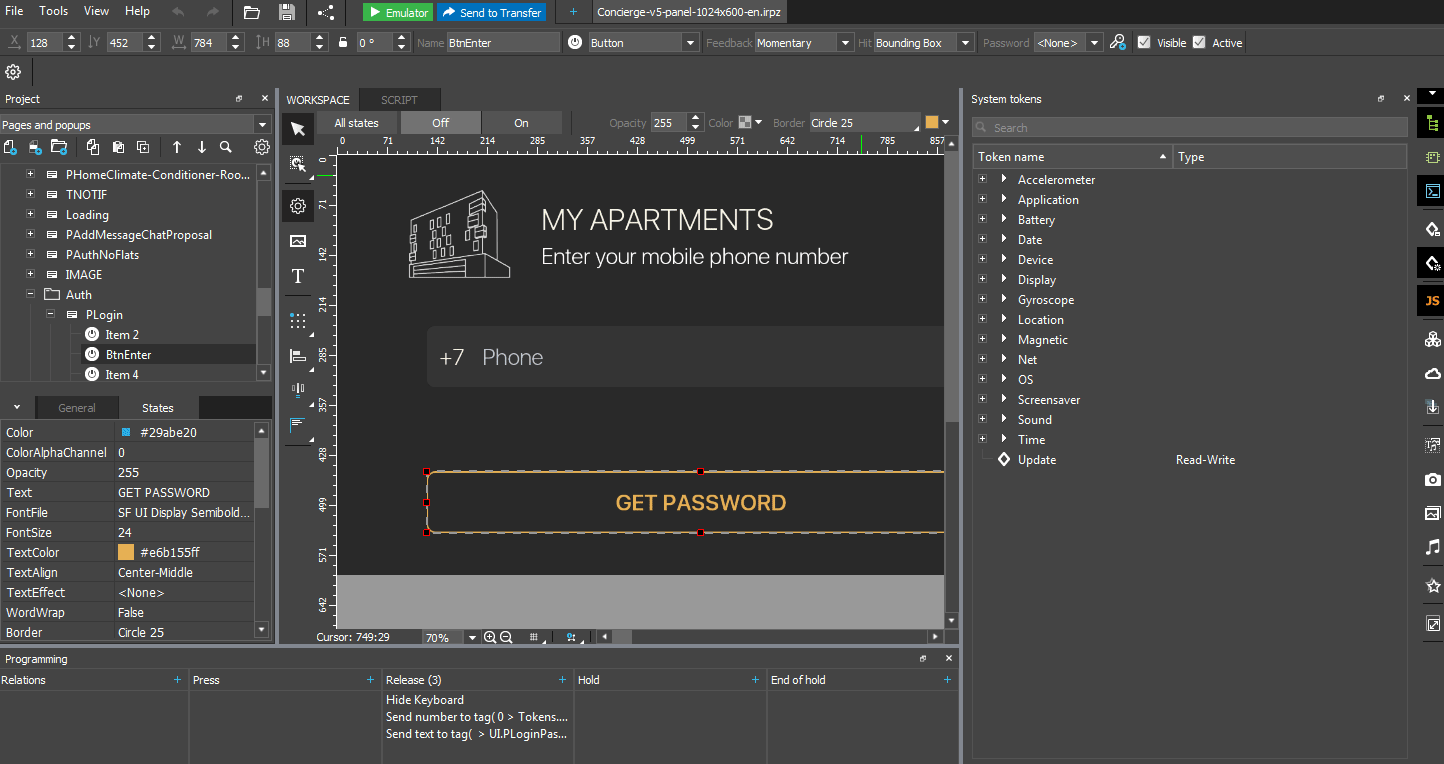This screenshot has height=764, width=1444.
Task: Uncheck the Visible checkbox
Action: pyautogui.click(x=1144, y=43)
